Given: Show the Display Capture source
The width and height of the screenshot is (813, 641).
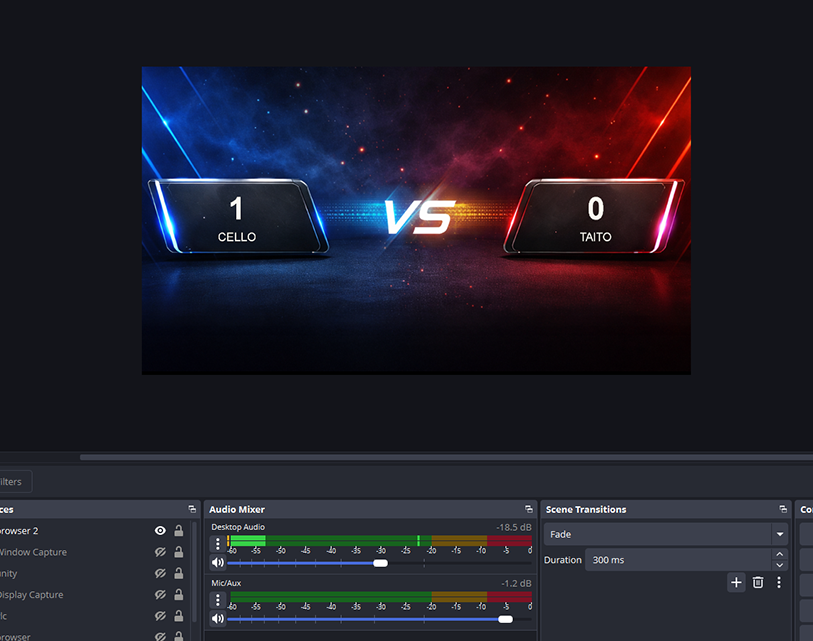Looking at the screenshot, I should pos(159,594).
